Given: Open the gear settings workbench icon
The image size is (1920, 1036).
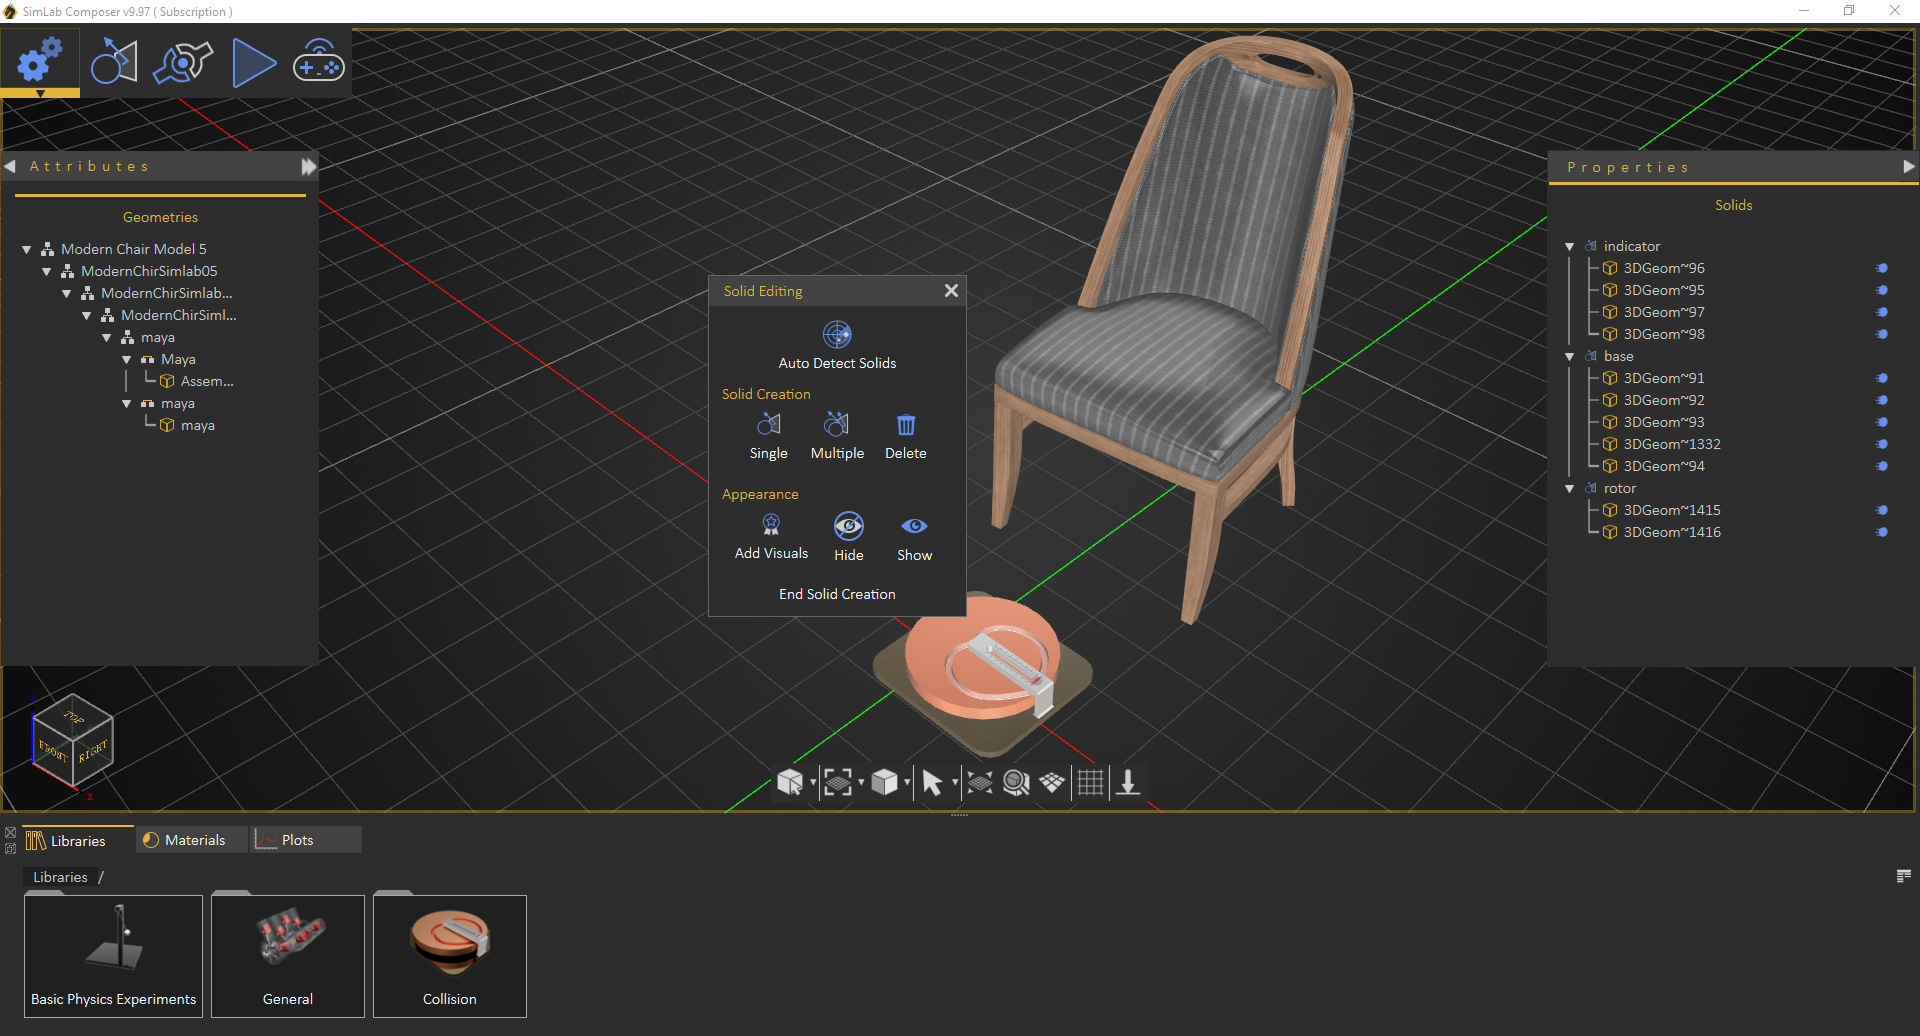Looking at the screenshot, I should (40, 62).
